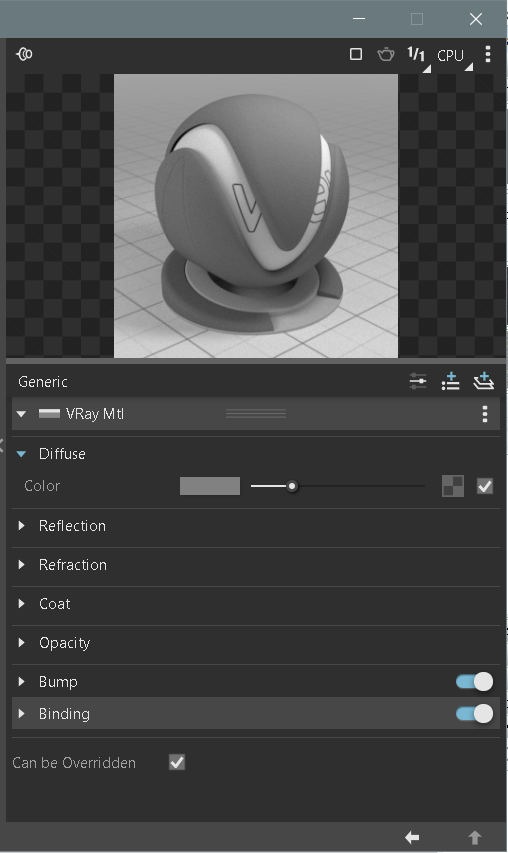The image size is (508, 853).
Task: Disable the Binding toggle switch
Action: click(x=475, y=713)
